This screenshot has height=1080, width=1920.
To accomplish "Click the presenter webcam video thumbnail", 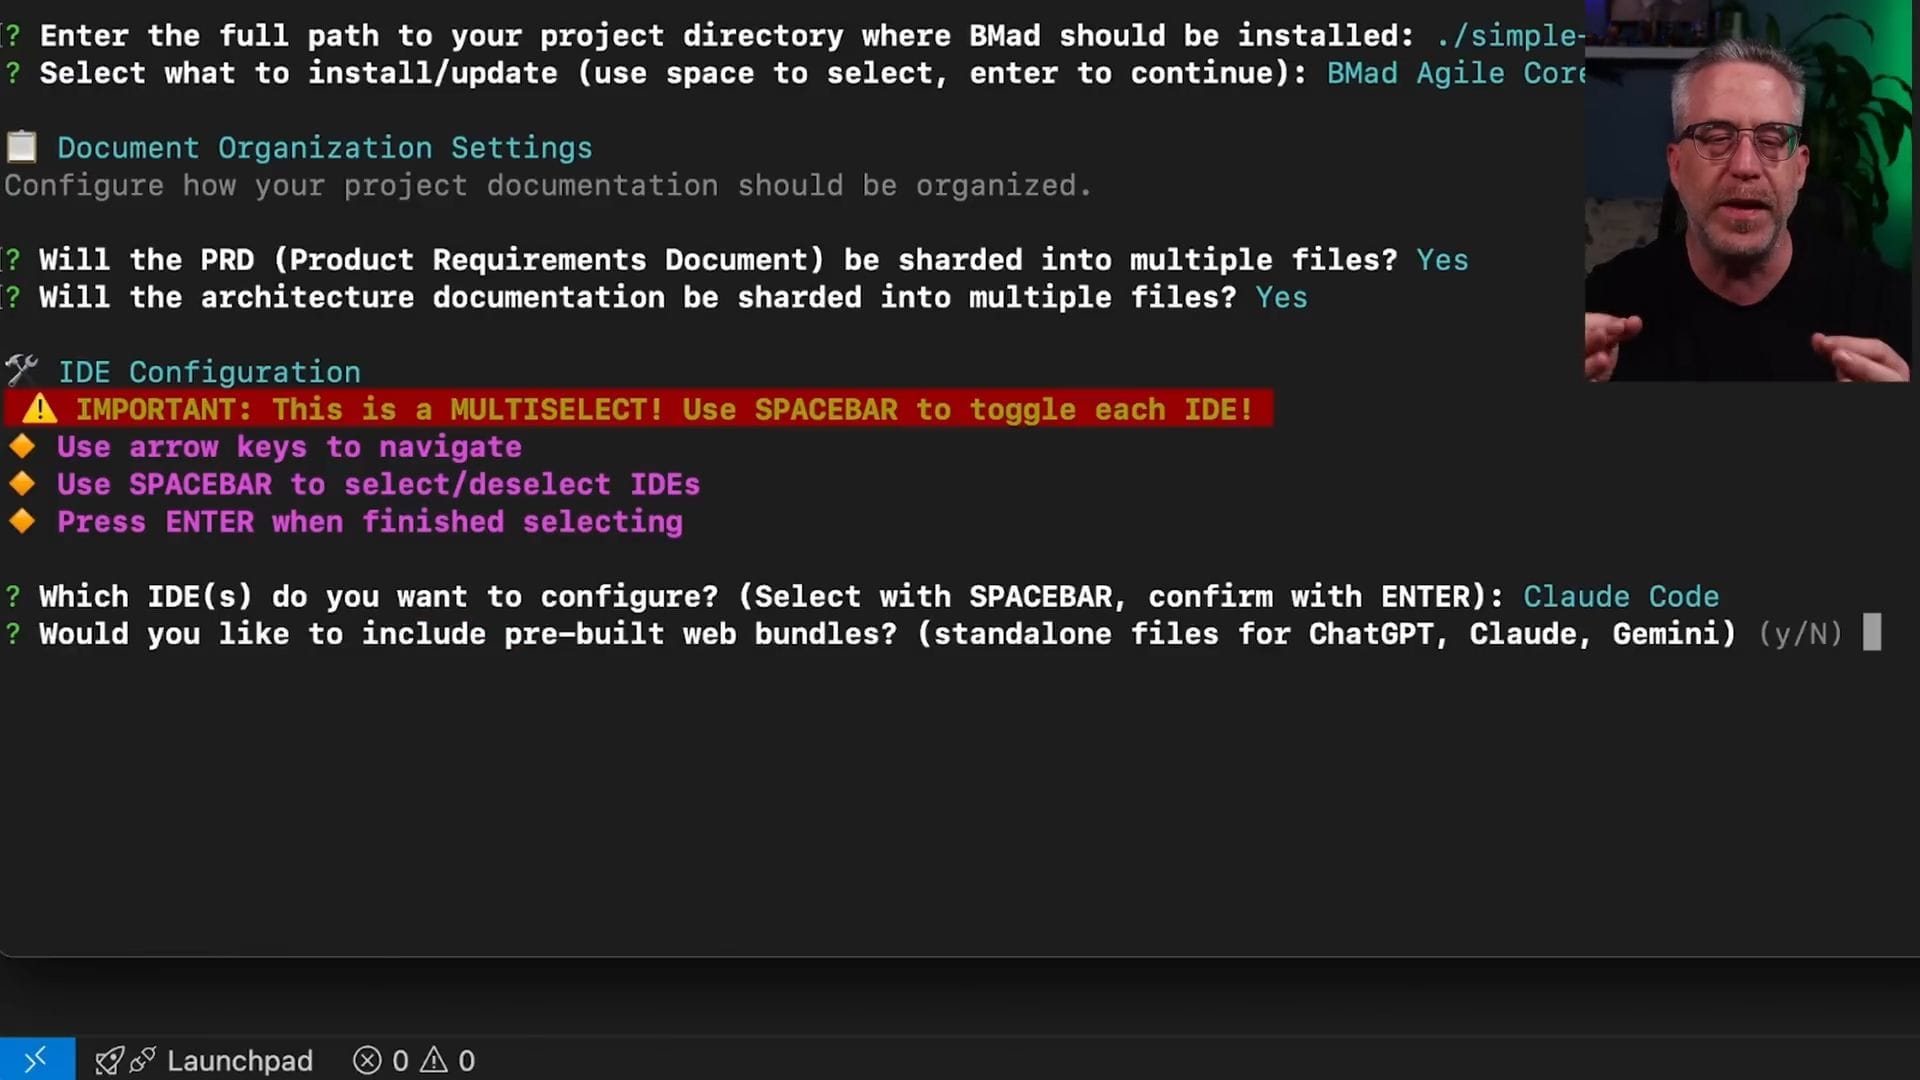I will pyautogui.click(x=1750, y=190).
